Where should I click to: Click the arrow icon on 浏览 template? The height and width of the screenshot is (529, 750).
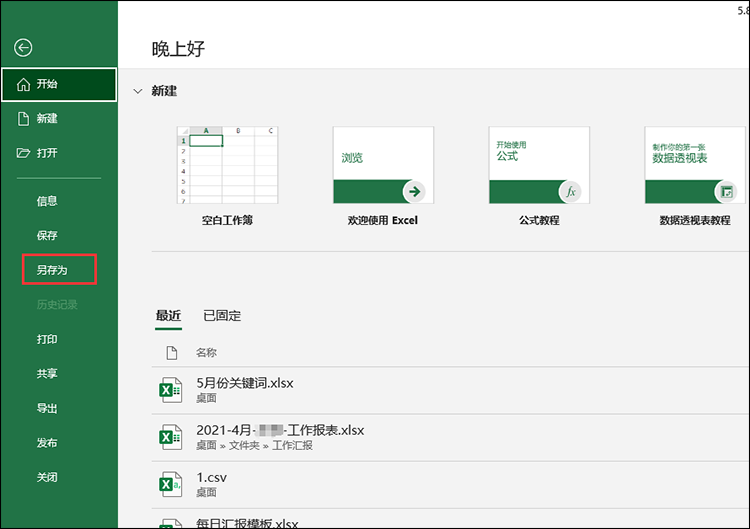414,192
